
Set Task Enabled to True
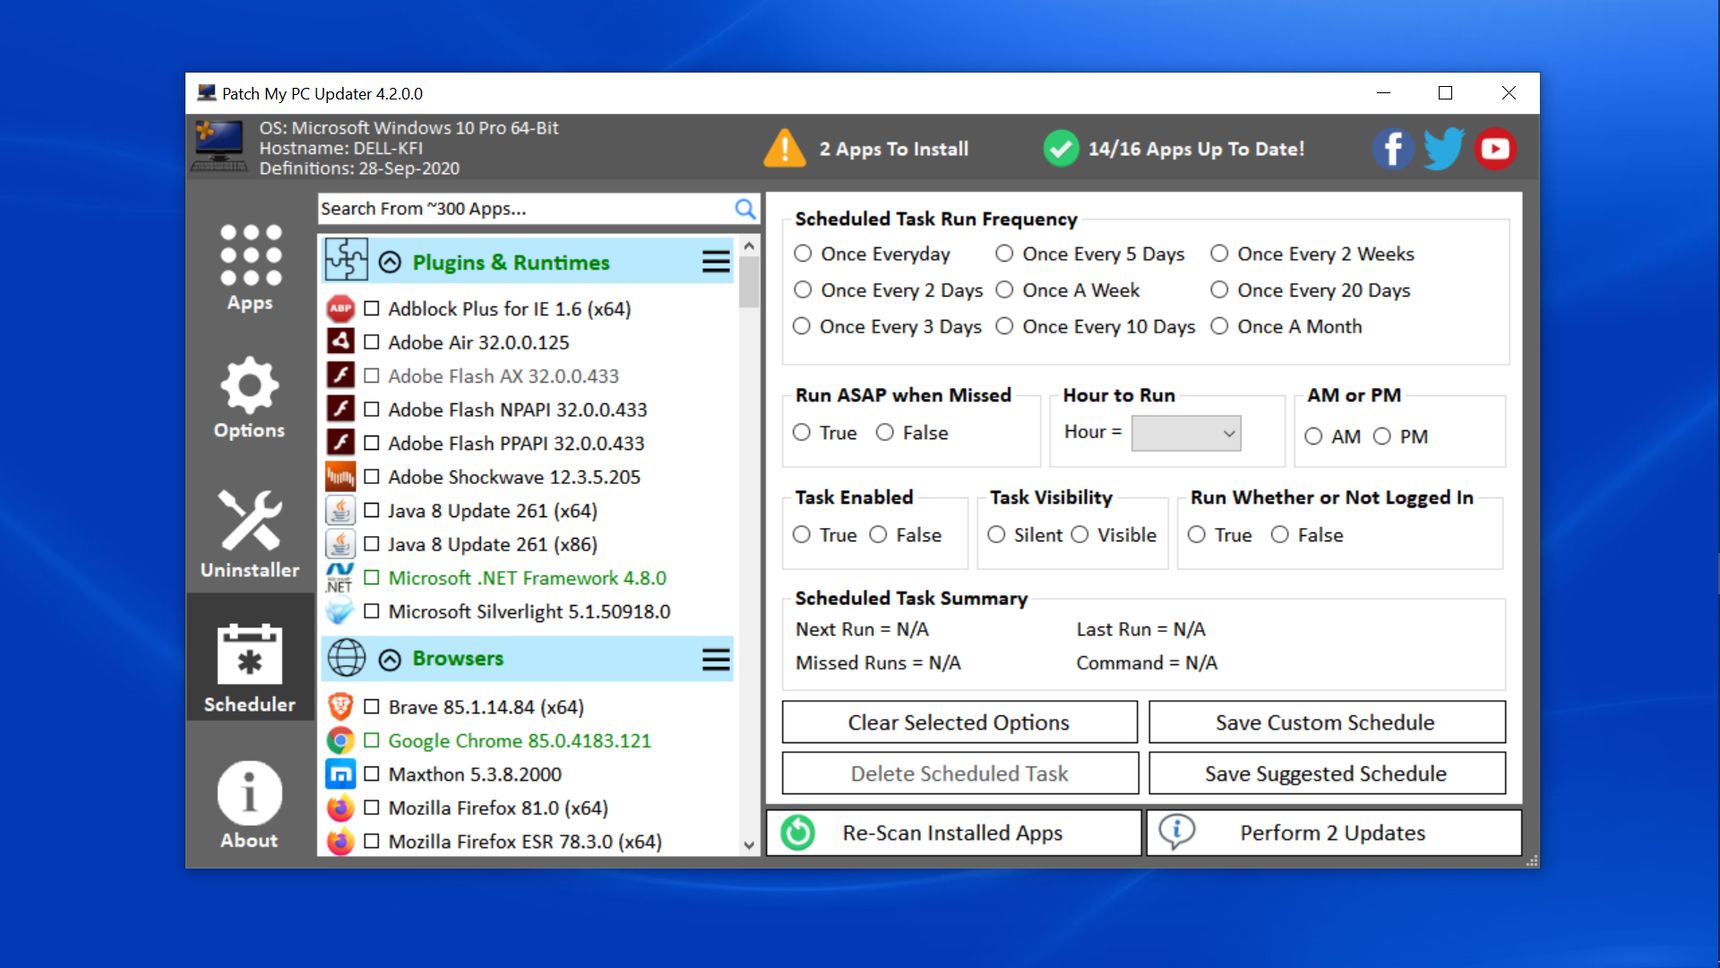point(802,535)
